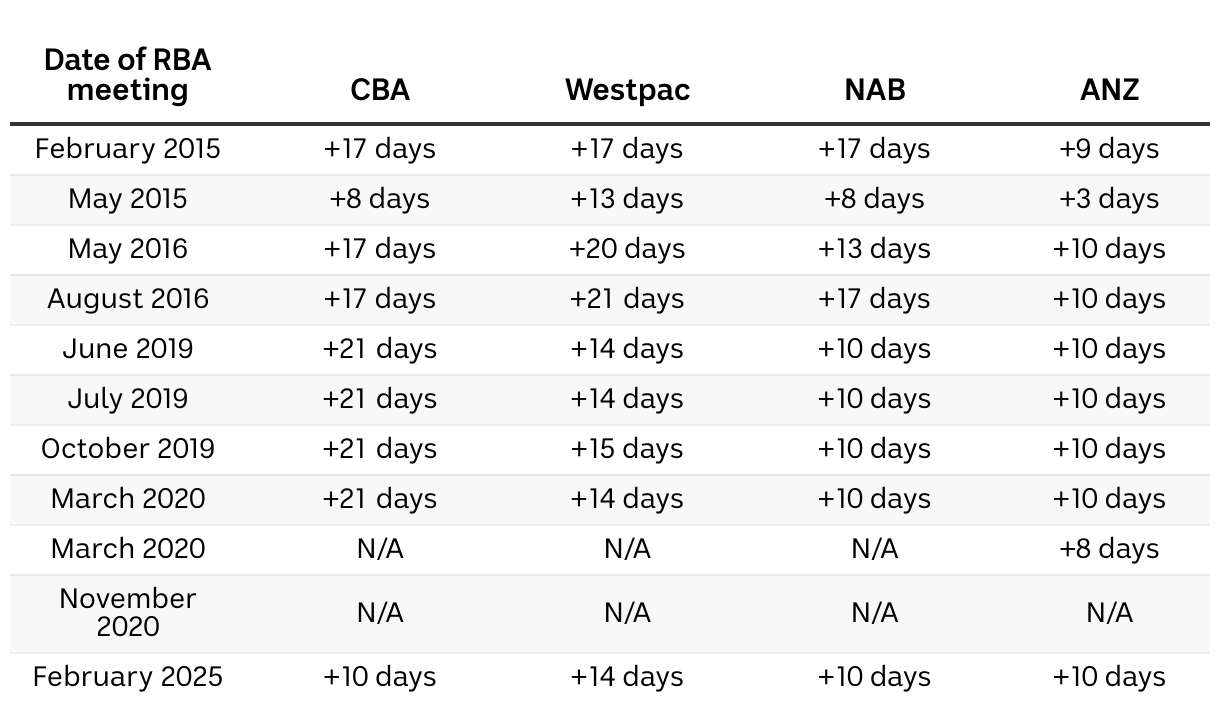The width and height of the screenshot is (1220, 712).
Task: Select the CBA column header
Action: [x=380, y=90]
